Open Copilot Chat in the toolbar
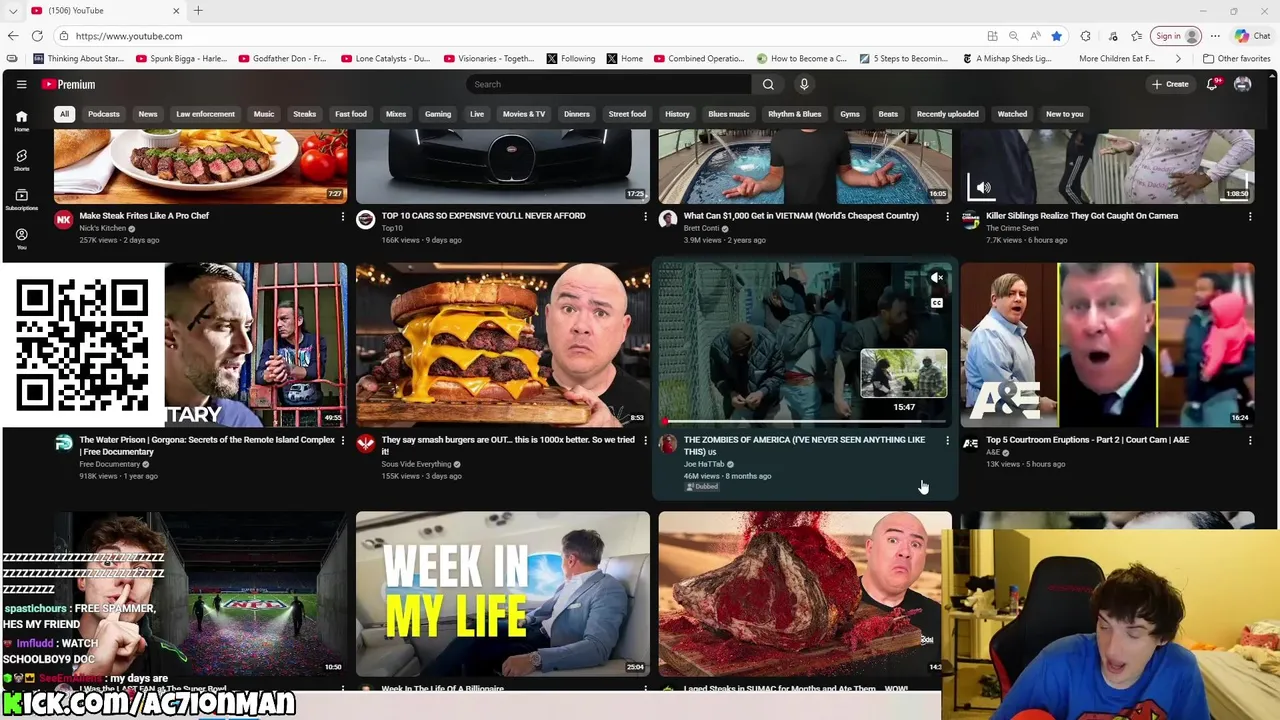Screen dimensions: 1280x720 pos(1252,36)
